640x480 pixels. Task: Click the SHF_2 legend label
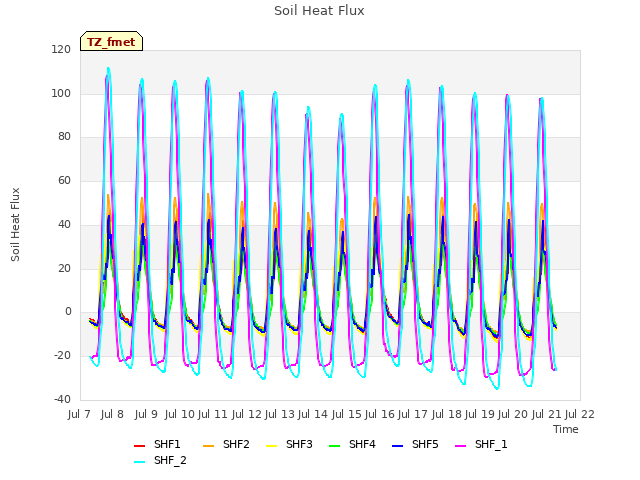[170, 460]
